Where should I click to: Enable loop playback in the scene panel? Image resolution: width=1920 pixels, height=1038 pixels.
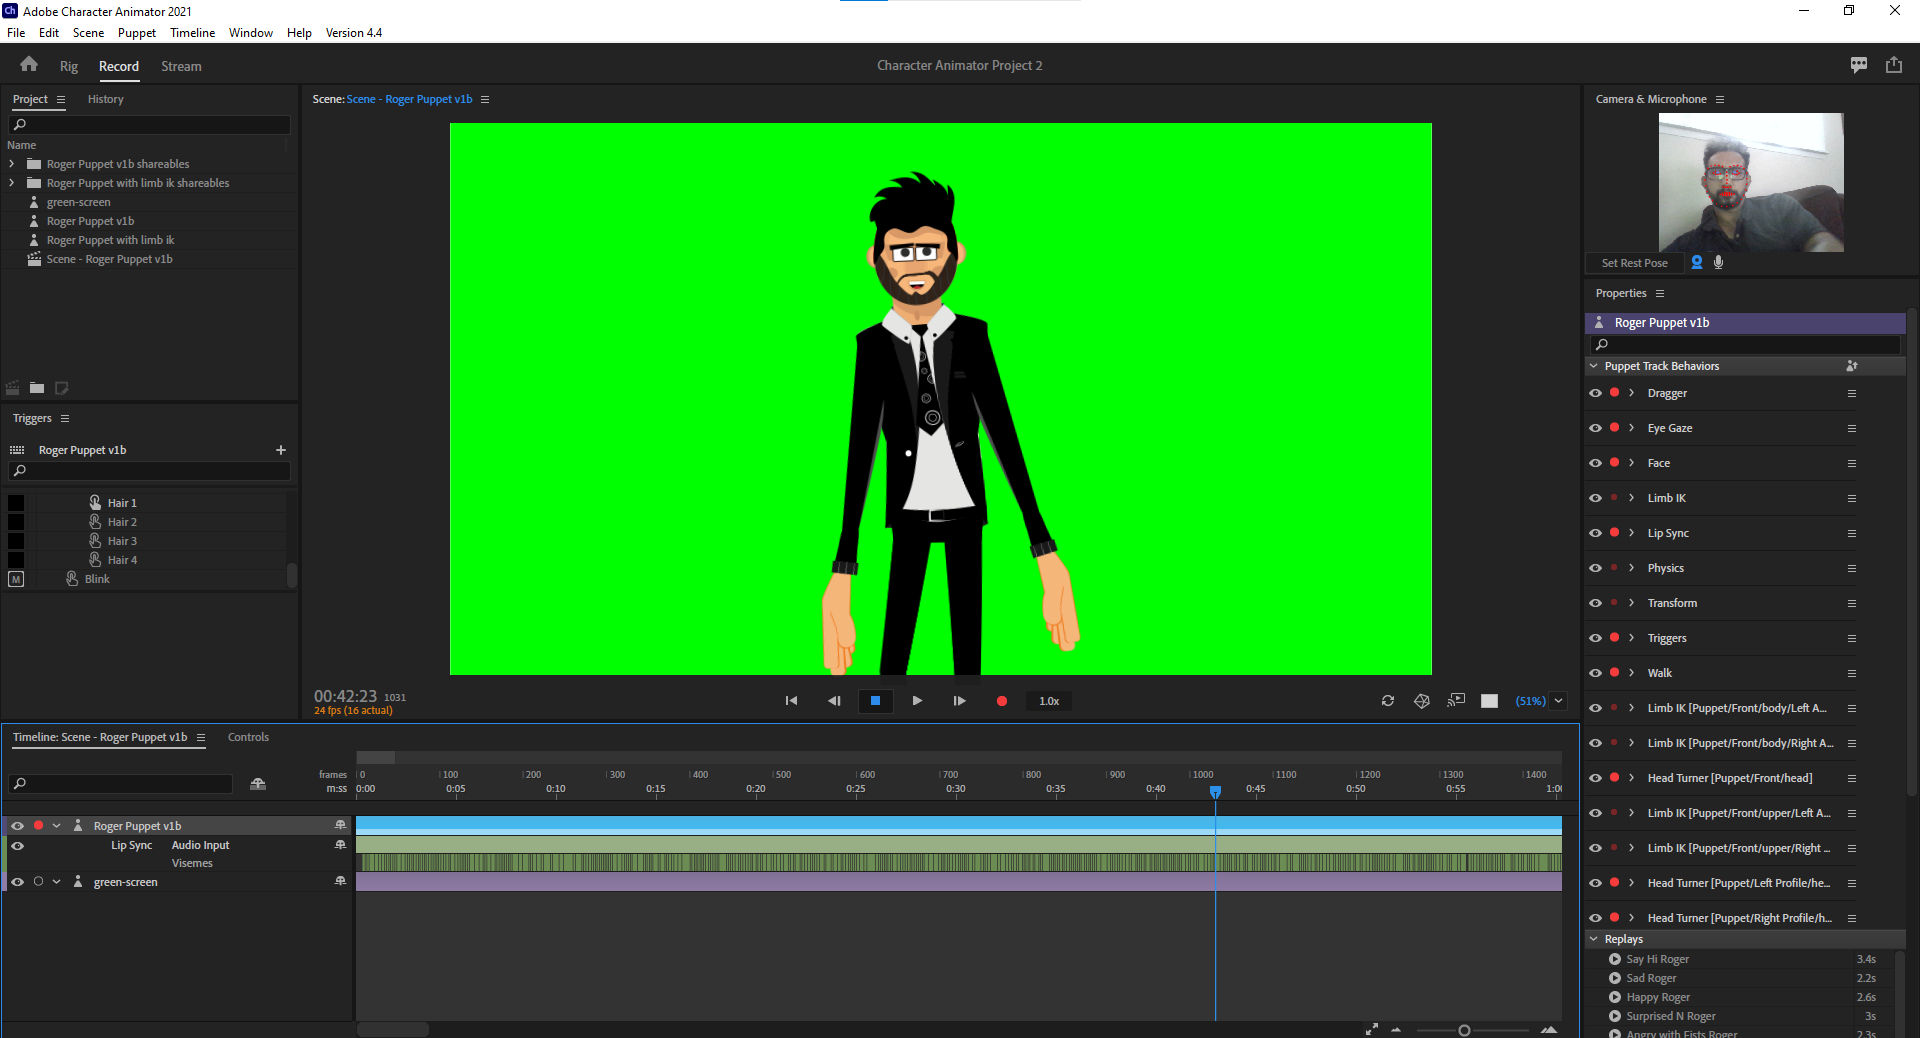click(1388, 701)
